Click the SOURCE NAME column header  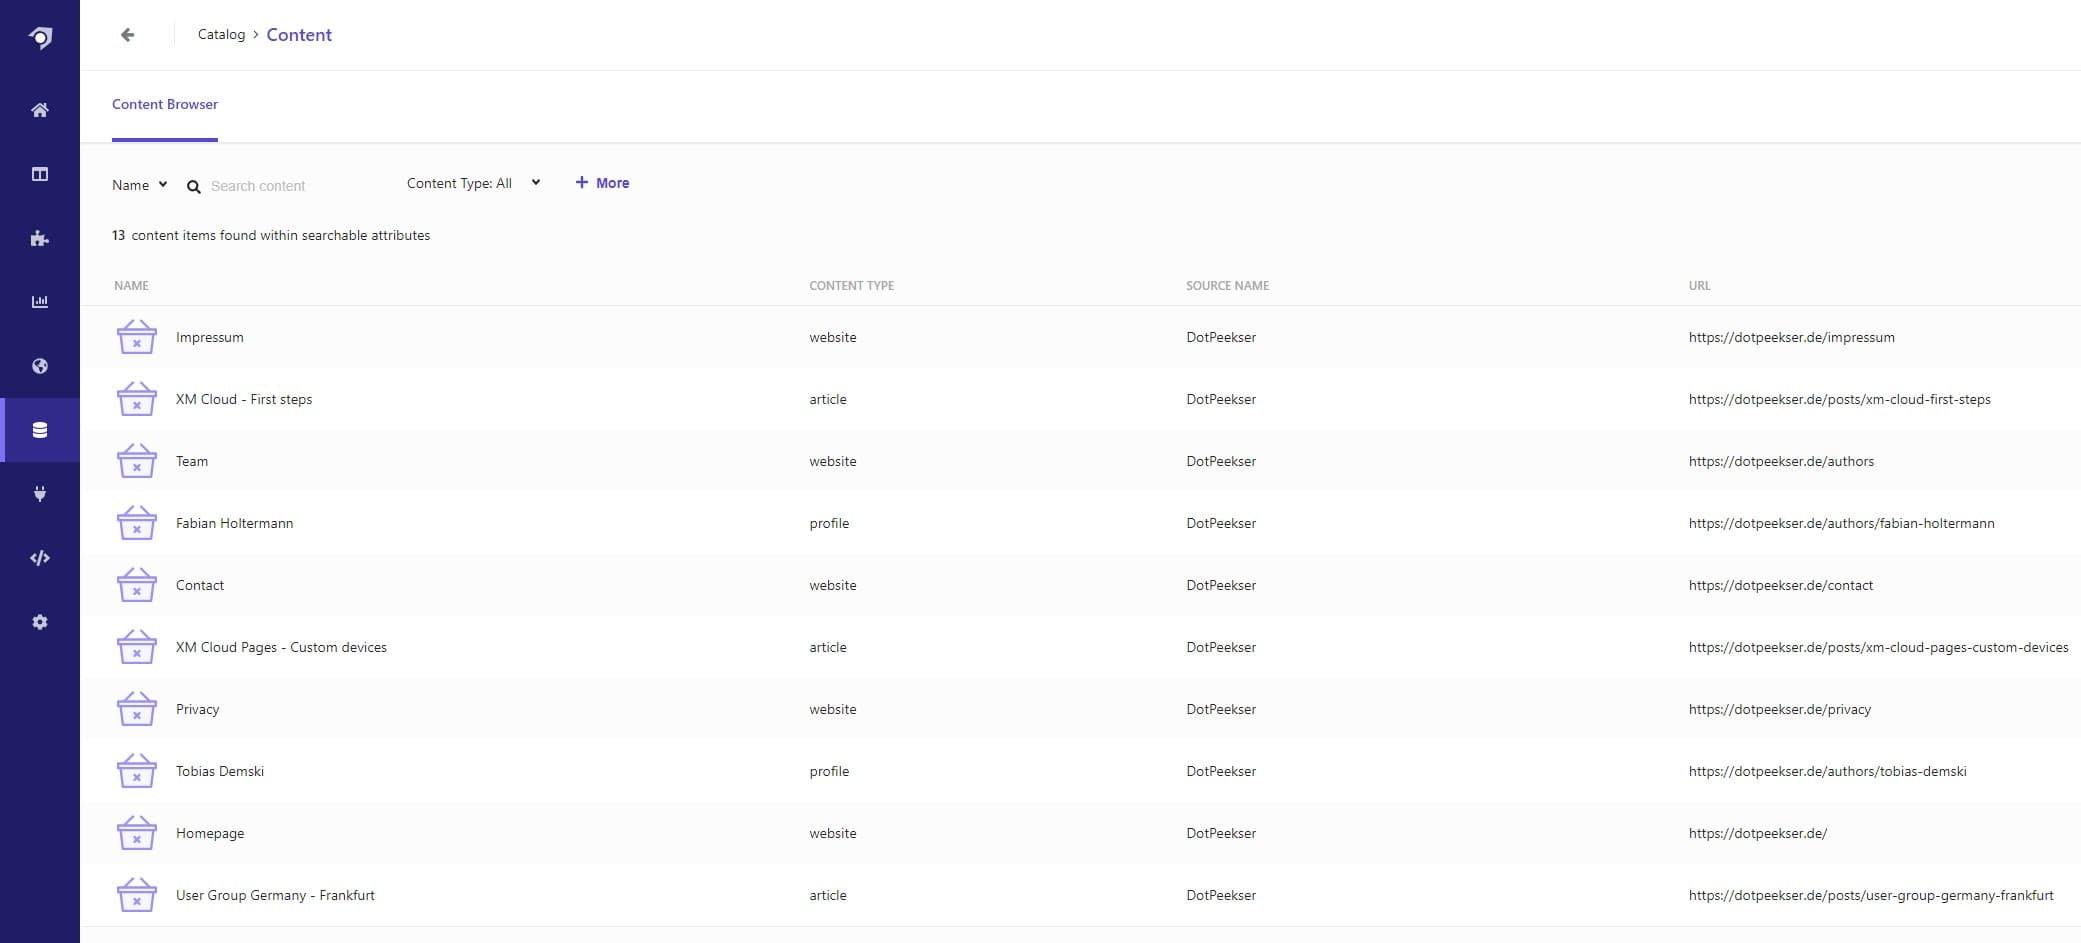pos(1227,286)
